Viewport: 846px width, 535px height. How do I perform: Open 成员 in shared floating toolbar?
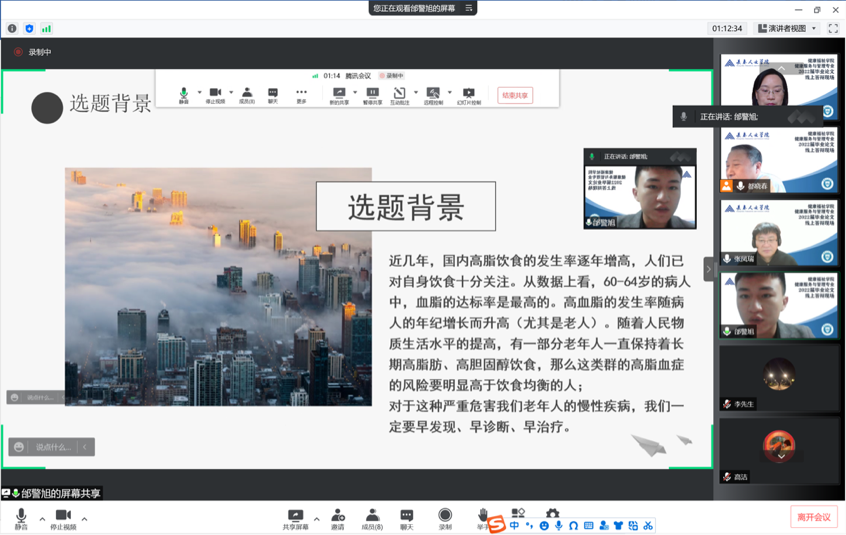coord(247,95)
